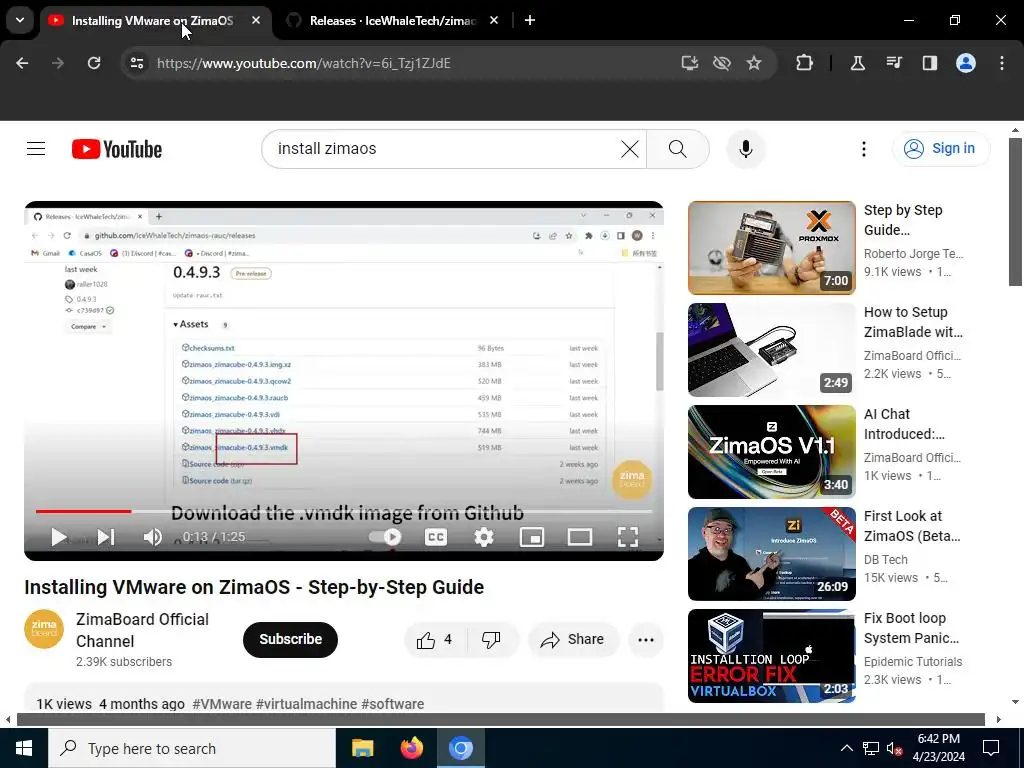Enable miniplayer mode
This screenshot has height=768, width=1024.
(x=532, y=537)
